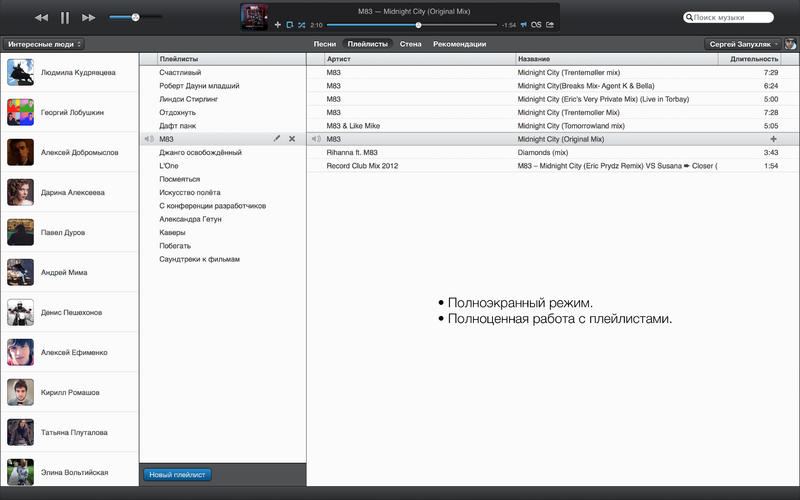
Task: Click the playback progress slider handle
Action: 418,25
